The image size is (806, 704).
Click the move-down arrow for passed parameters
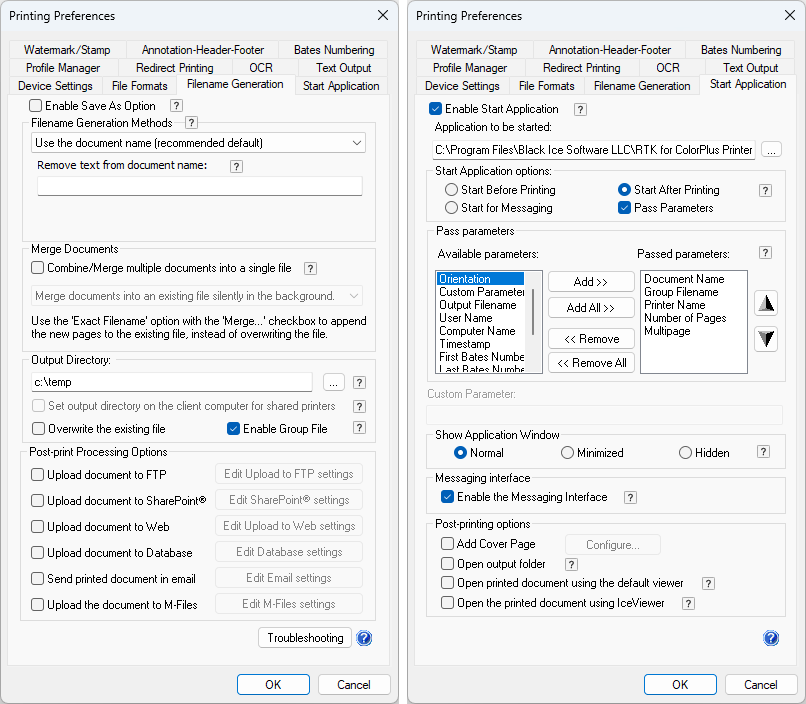(x=766, y=339)
